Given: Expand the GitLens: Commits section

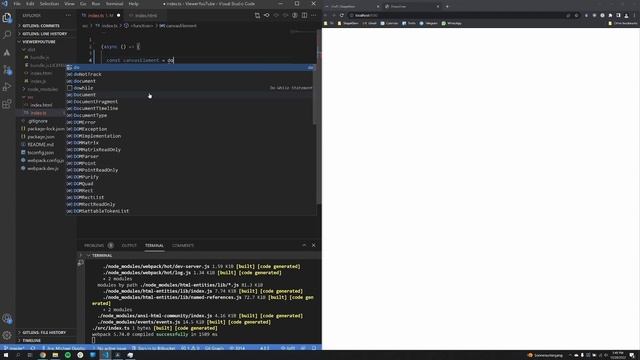Looking at the screenshot, I should [x=41, y=26].
